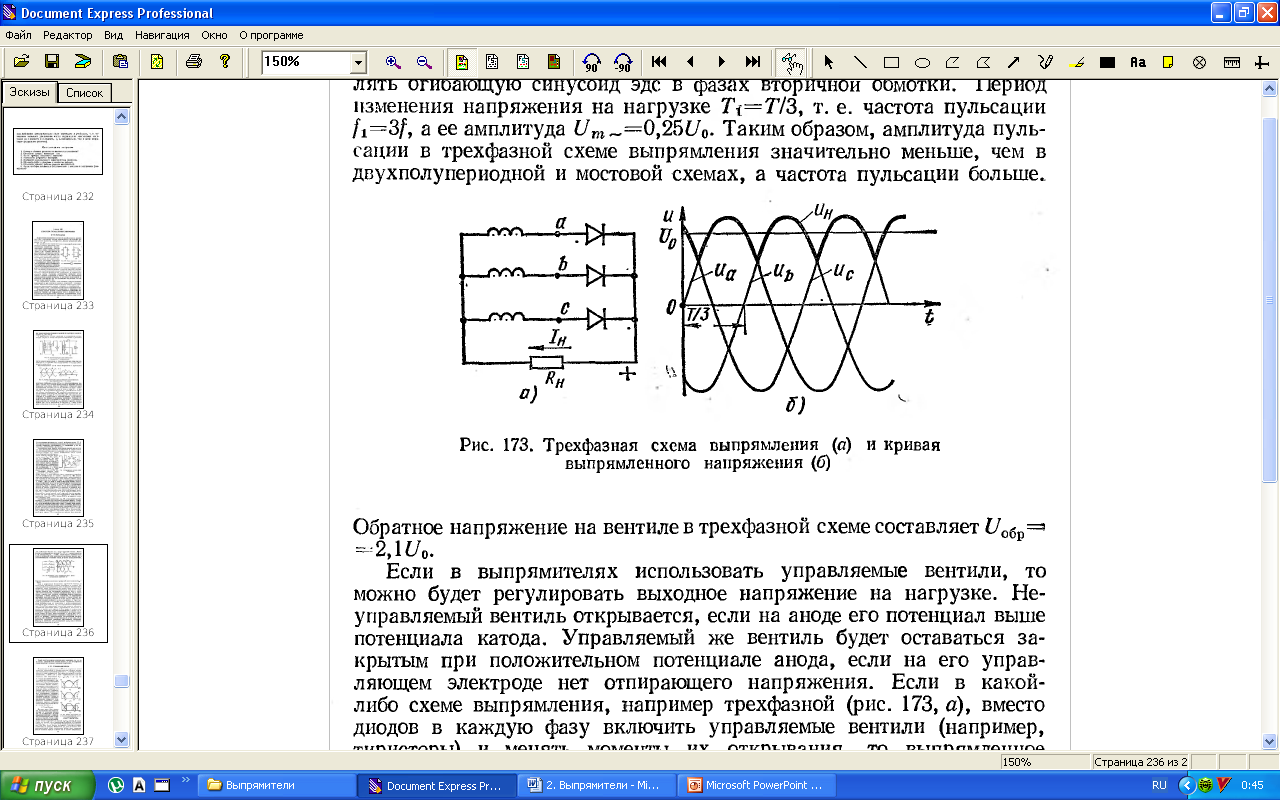Click the thumbnail panel scrollbar thumb
The height and width of the screenshot is (800, 1280).
click(122, 681)
